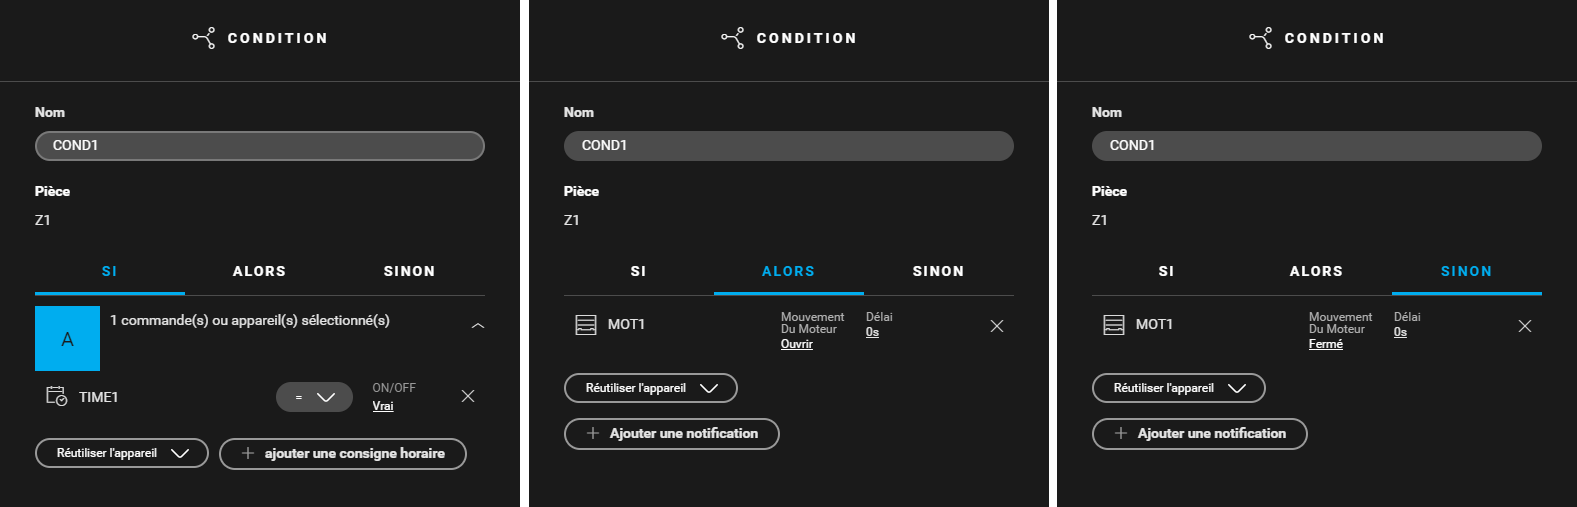Screen dimensions: 1577x507
Task: Click the COND1 name field in the left panel
Action: (x=260, y=146)
